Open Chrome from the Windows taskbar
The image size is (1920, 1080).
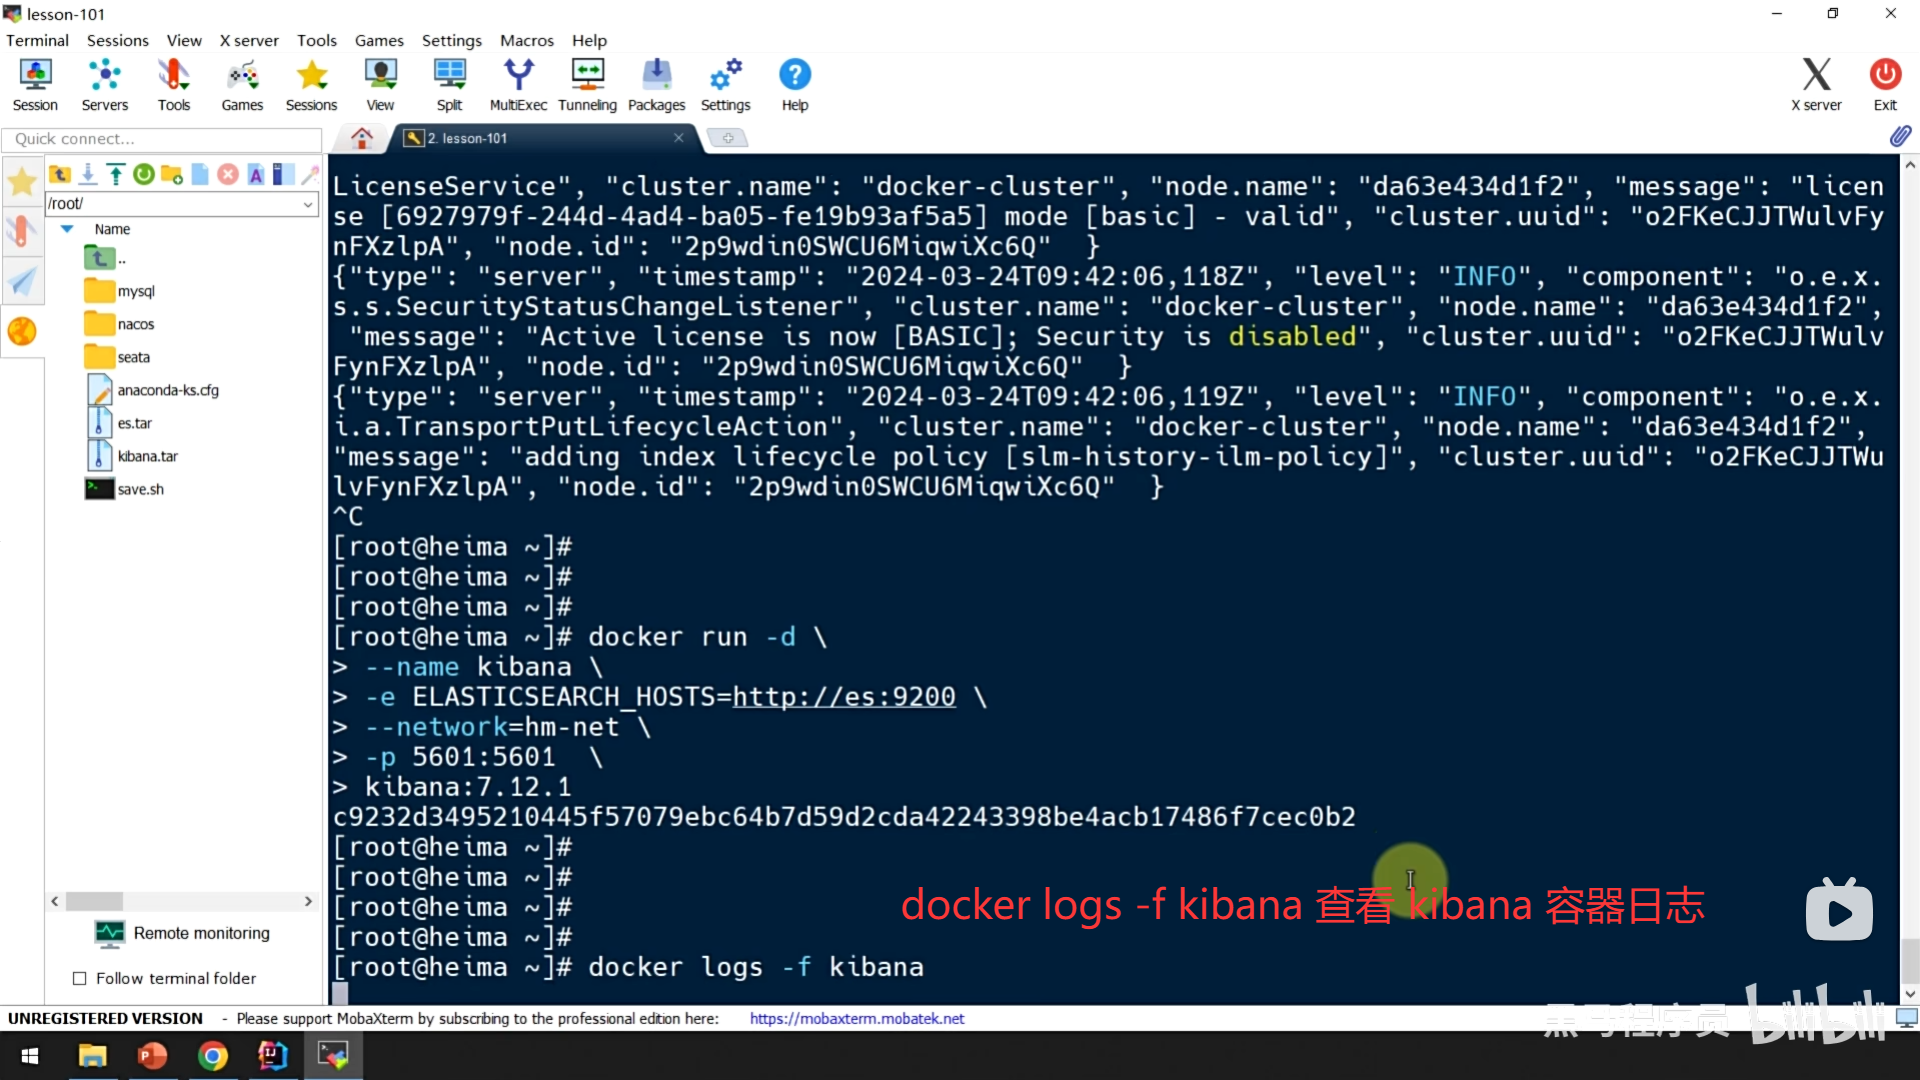[212, 1056]
